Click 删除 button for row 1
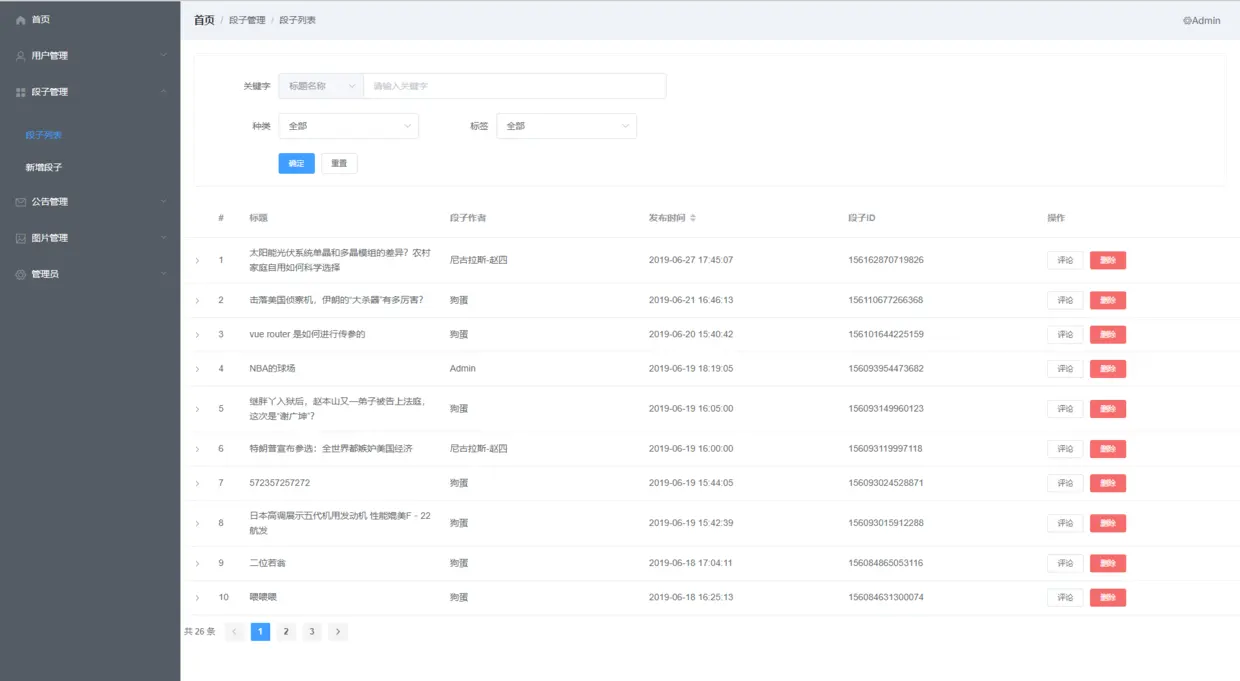The height and width of the screenshot is (681, 1240). click(1108, 260)
